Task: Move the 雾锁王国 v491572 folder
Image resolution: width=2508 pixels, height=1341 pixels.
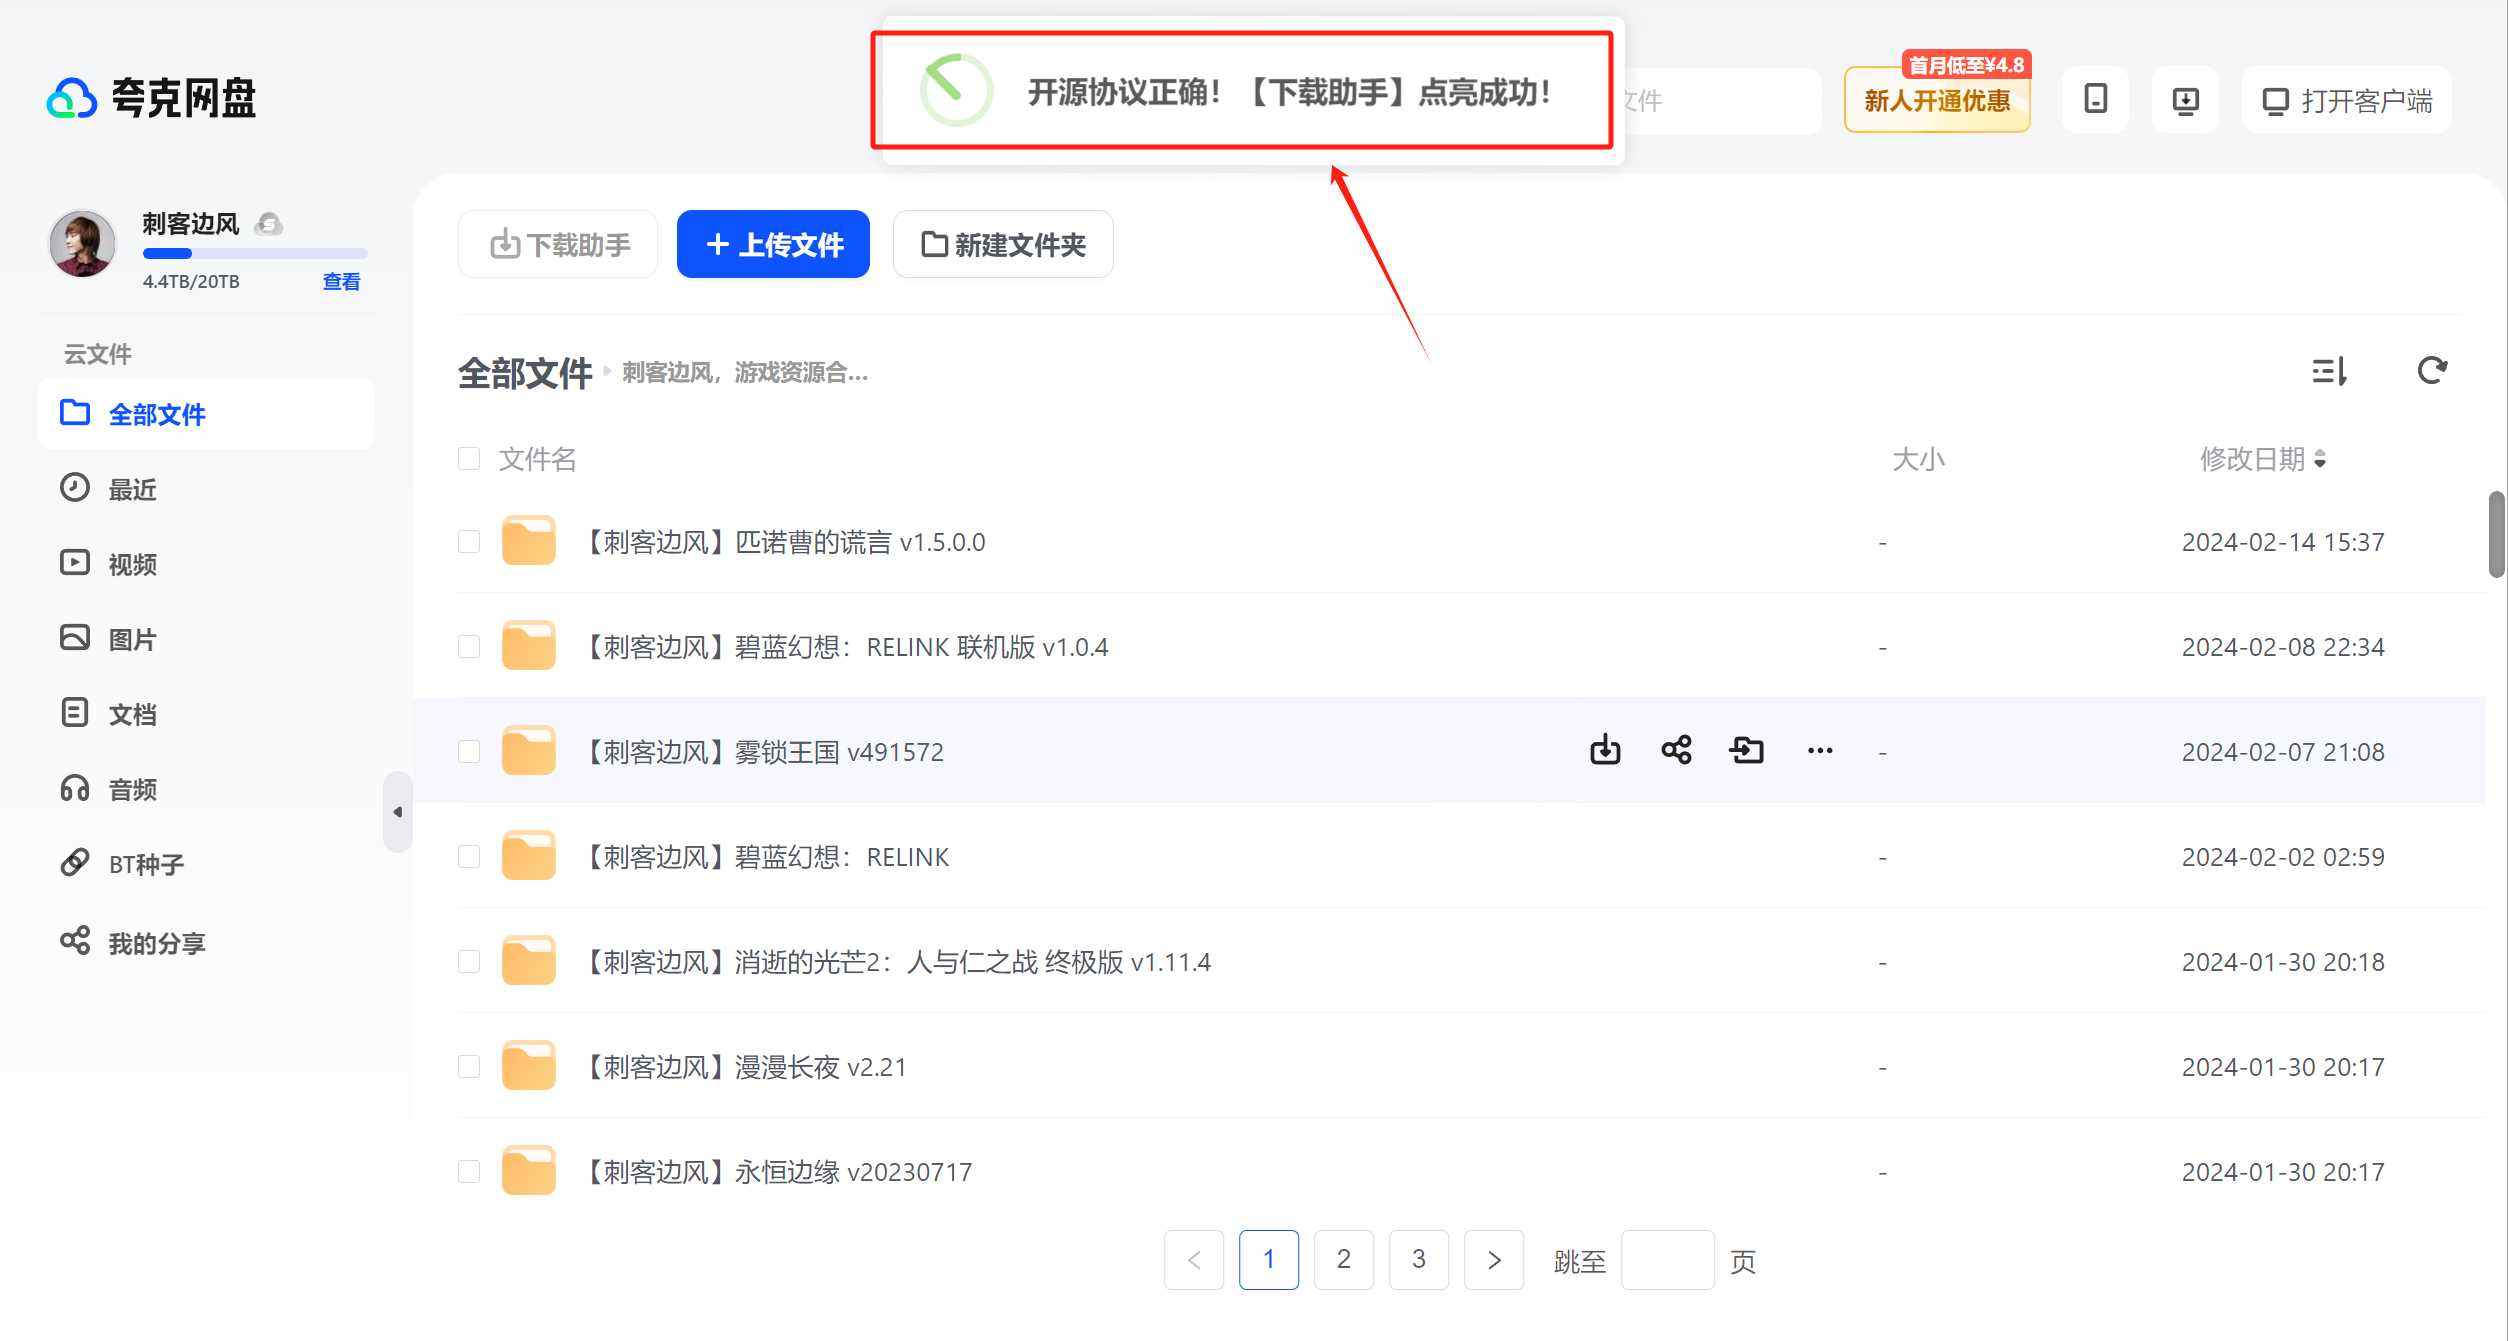Action: (1747, 750)
